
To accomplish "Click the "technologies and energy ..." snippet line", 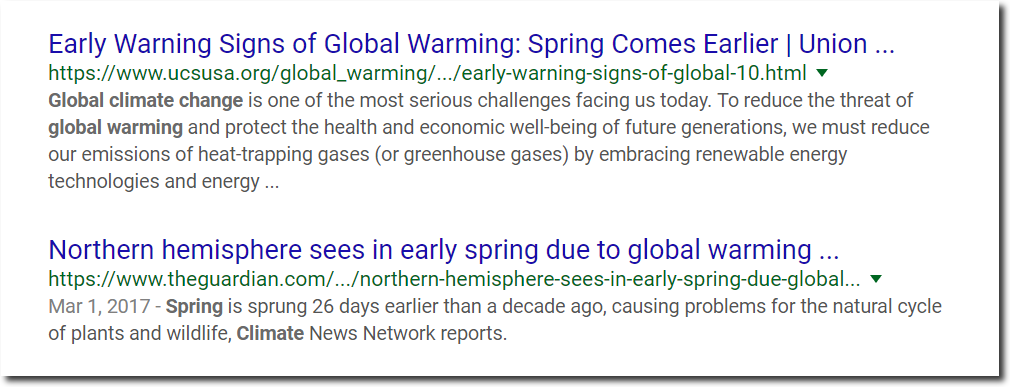I will [164, 182].
